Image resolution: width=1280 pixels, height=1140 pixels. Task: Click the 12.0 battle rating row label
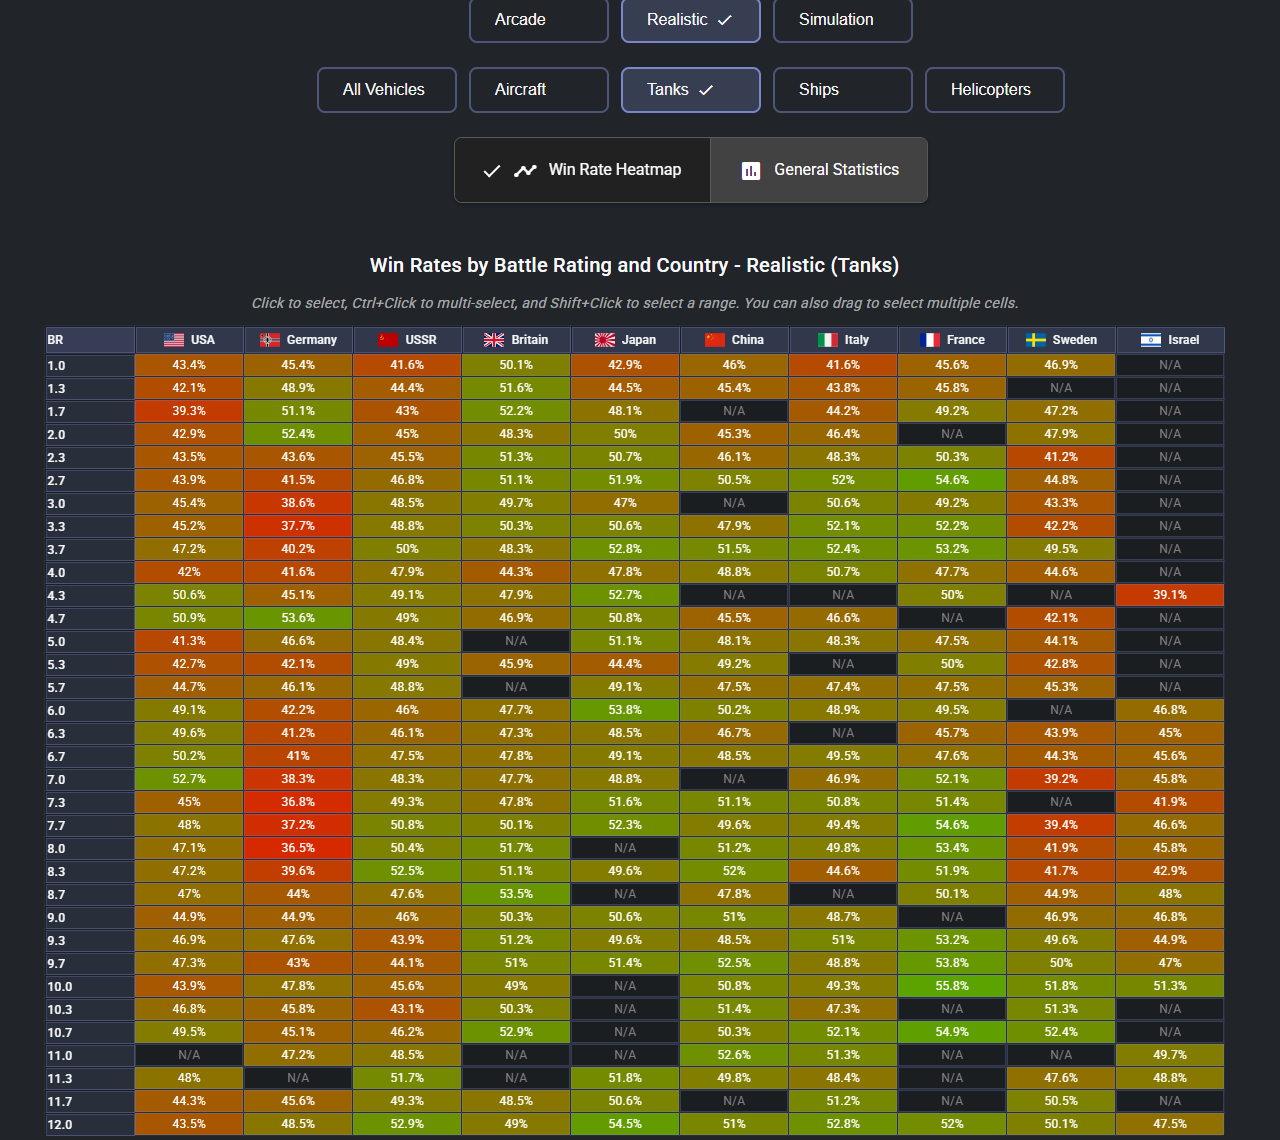[90, 1125]
